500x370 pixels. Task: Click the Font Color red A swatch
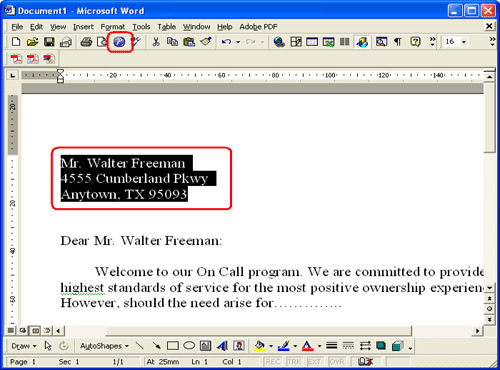pyautogui.click(x=307, y=346)
